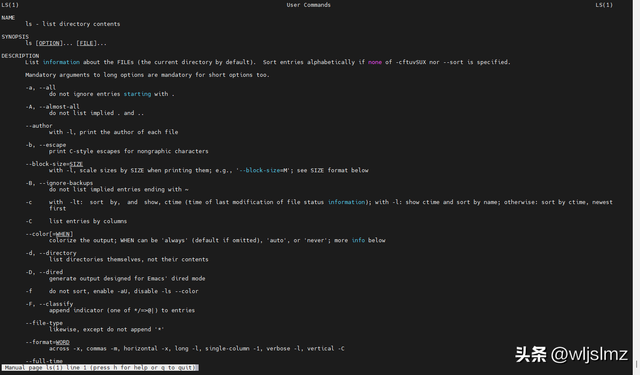Select the '-B, --ignore-backups' option line
This screenshot has width=640, height=375.
click(x=59, y=183)
